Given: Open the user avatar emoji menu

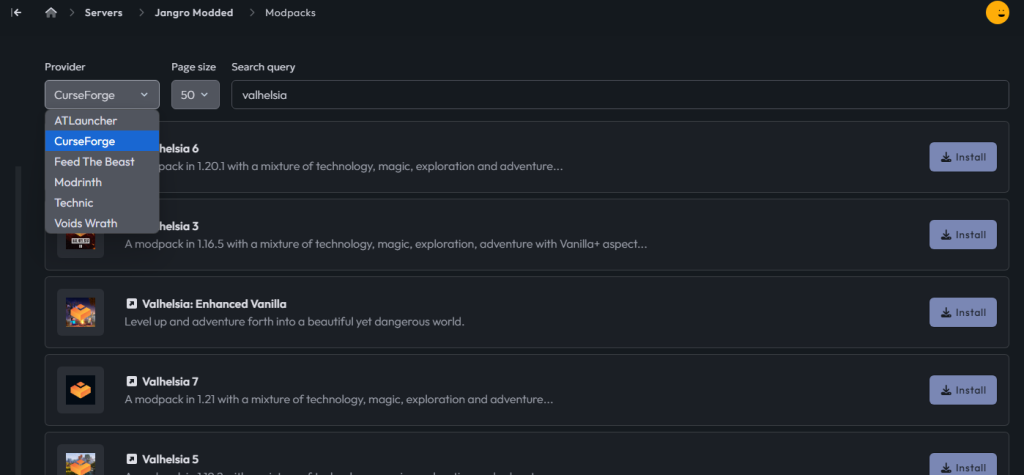Looking at the screenshot, I should [997, 13].
